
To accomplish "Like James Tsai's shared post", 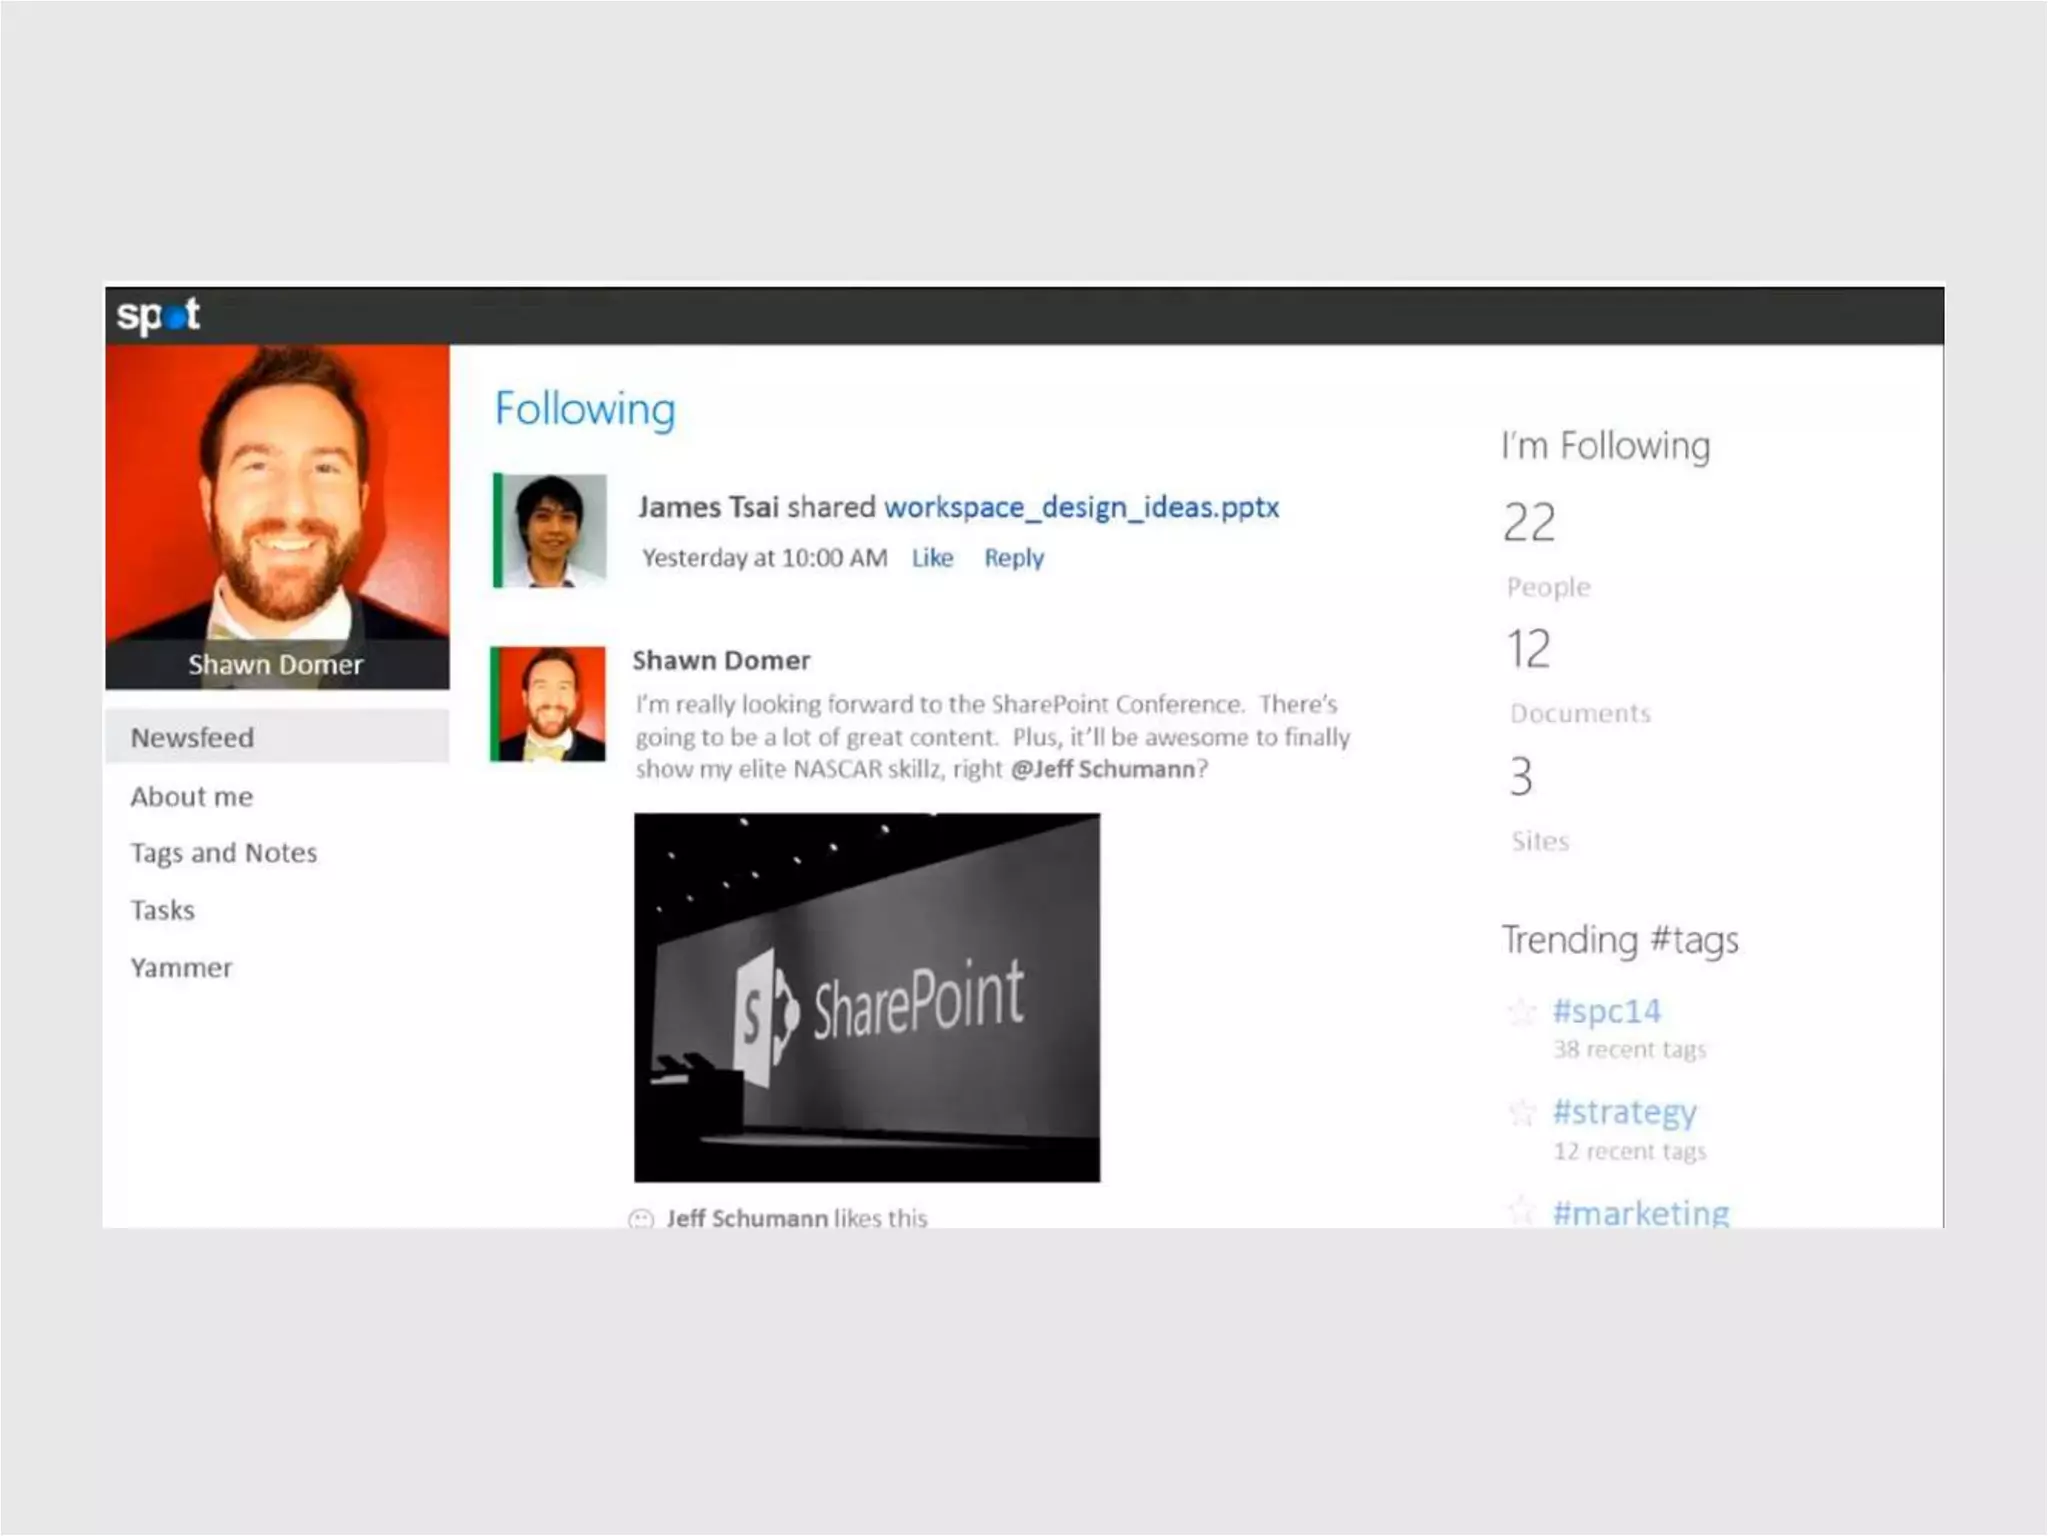I will point(932,558).
